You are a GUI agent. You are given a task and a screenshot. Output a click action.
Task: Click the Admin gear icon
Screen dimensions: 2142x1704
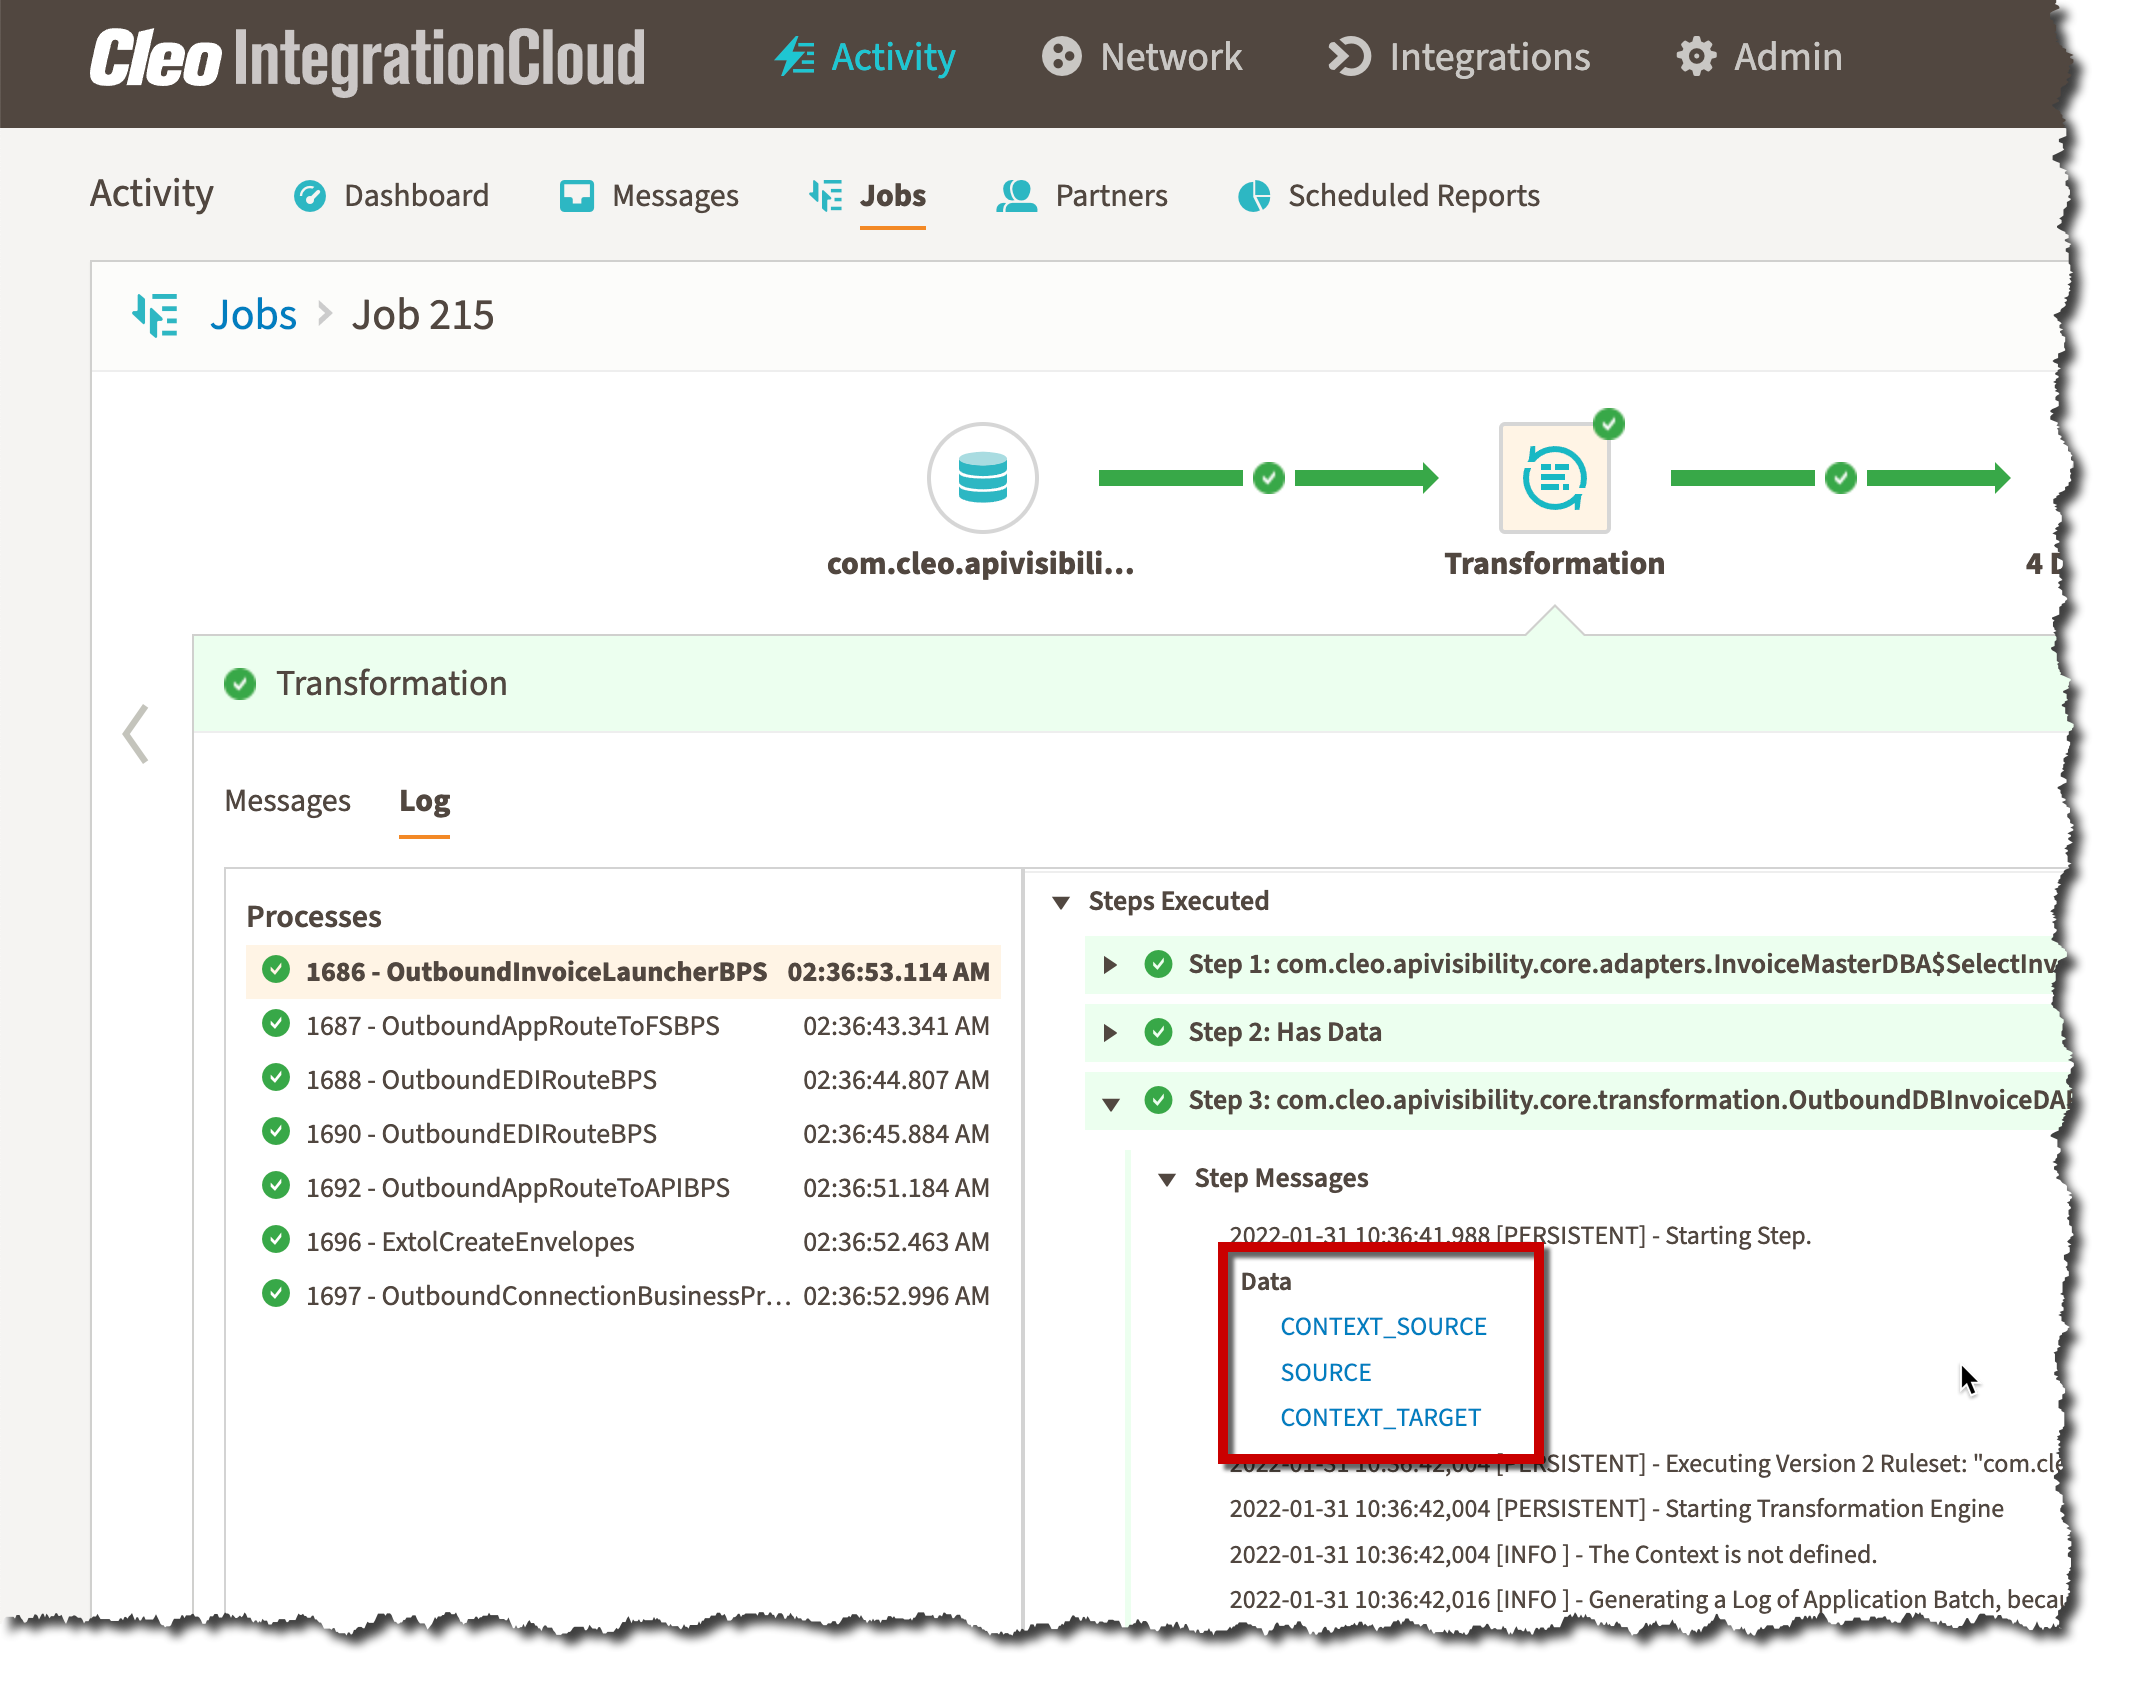[1696, 57]
